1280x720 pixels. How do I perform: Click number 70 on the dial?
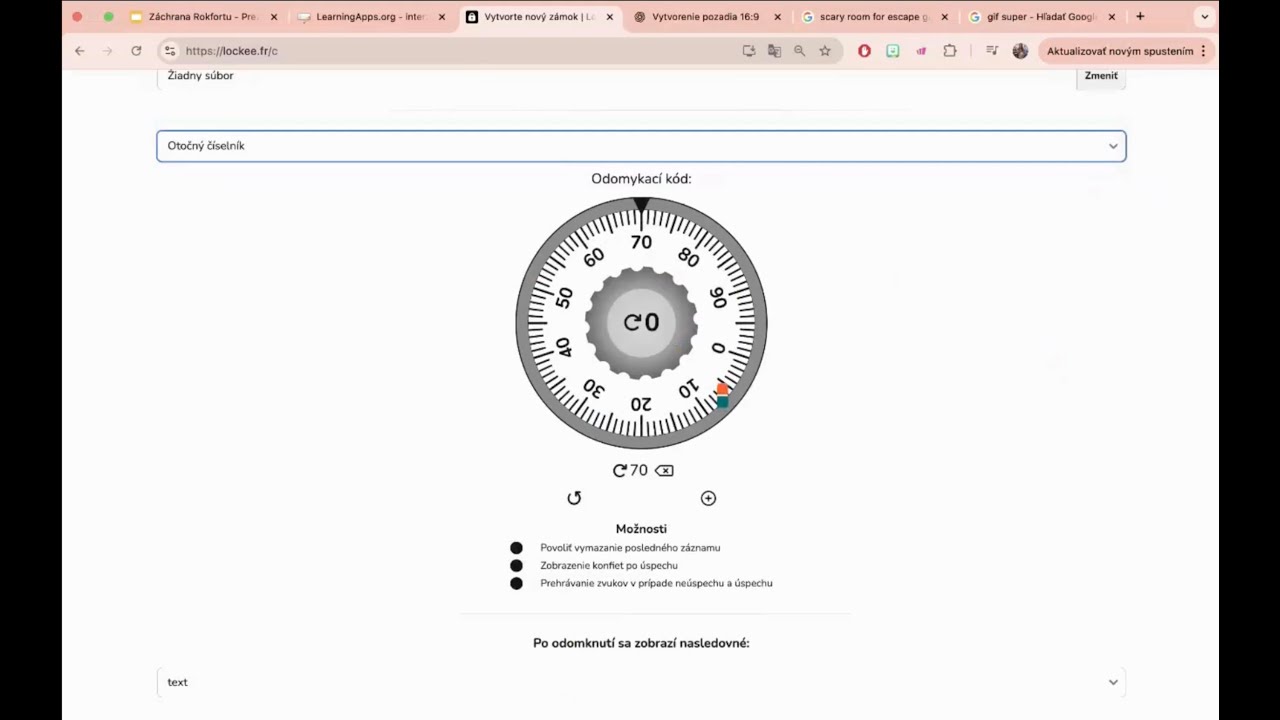[641, 242]
